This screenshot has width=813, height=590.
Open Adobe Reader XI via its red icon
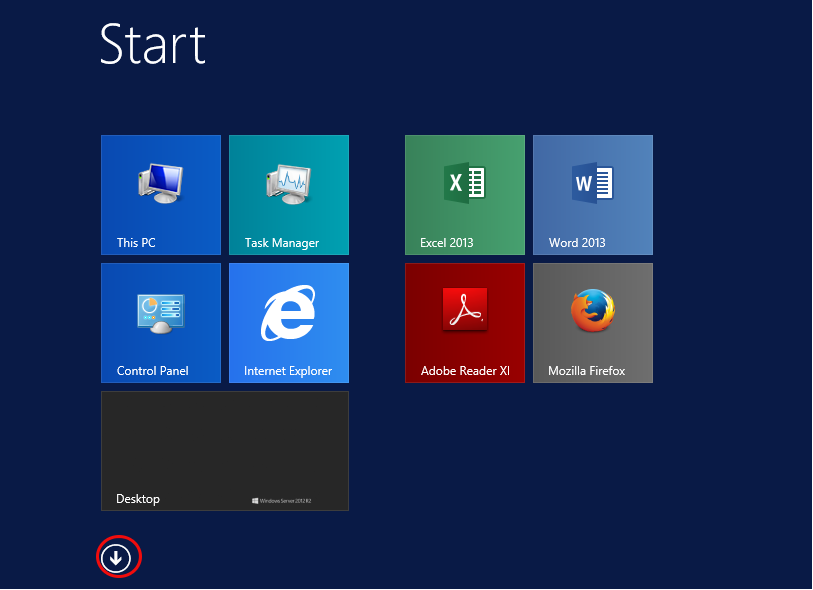[x=464, y=310]
